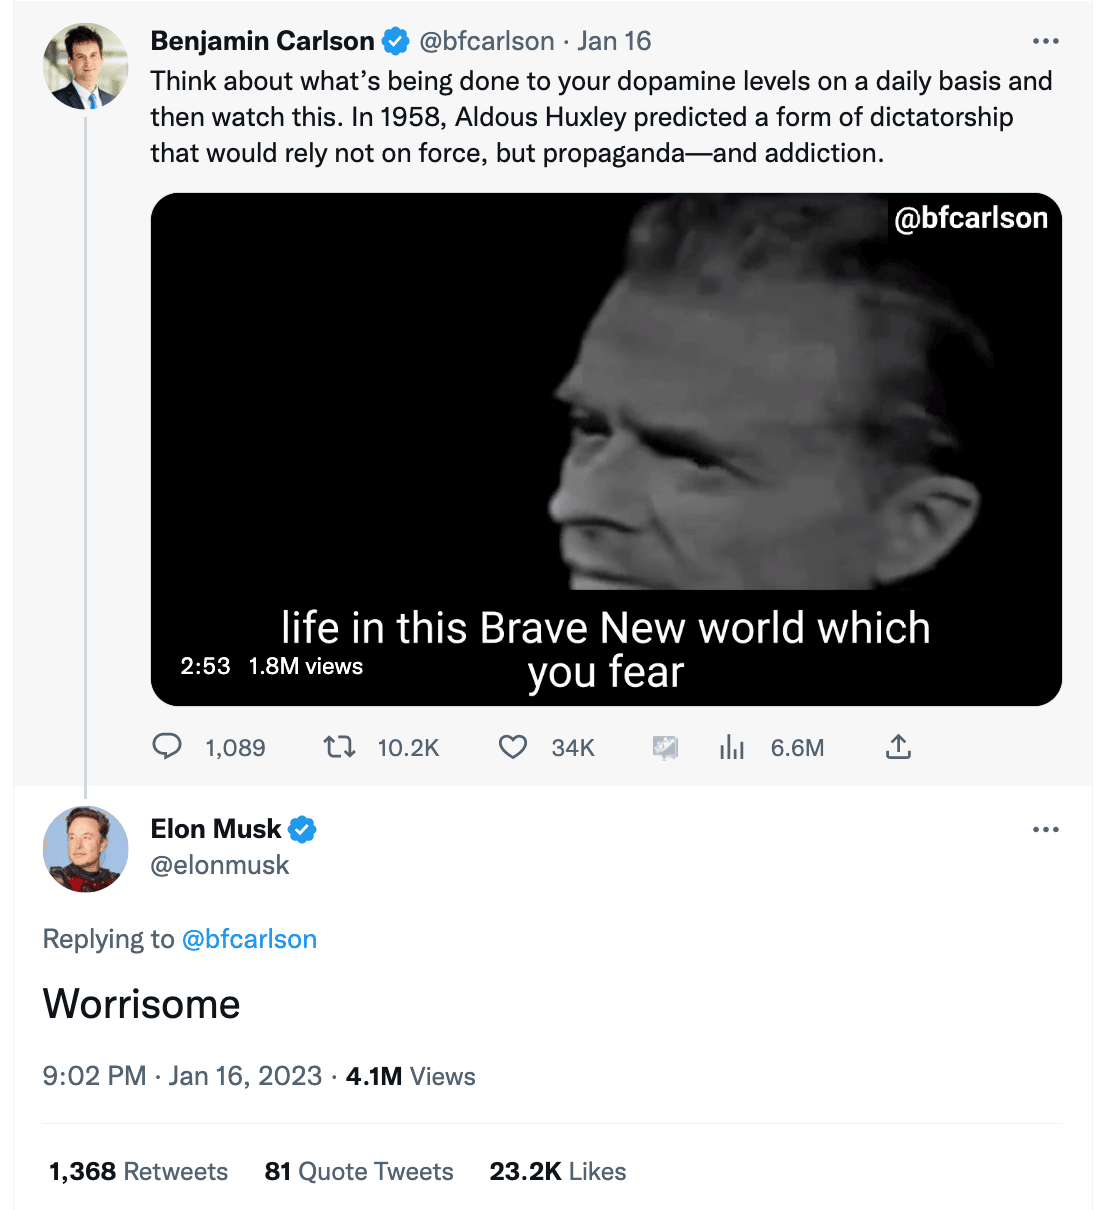Click Elon Musk's blue verified badge
This screenshot has height=1210, width=1118.
[x=303, y=829]
